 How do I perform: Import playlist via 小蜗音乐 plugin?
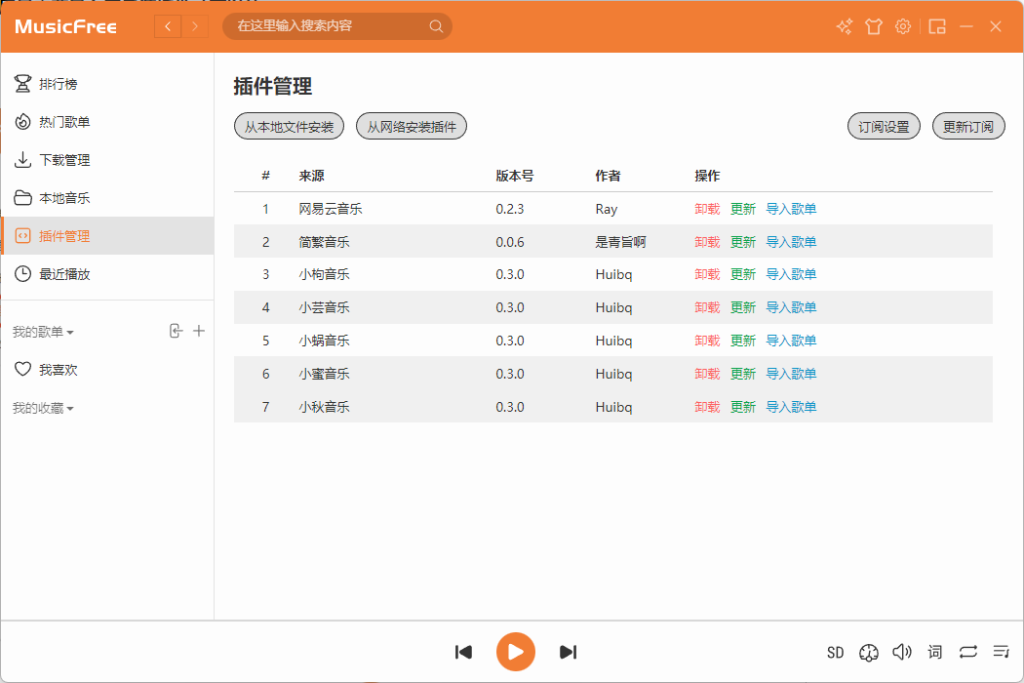point(791,340)
